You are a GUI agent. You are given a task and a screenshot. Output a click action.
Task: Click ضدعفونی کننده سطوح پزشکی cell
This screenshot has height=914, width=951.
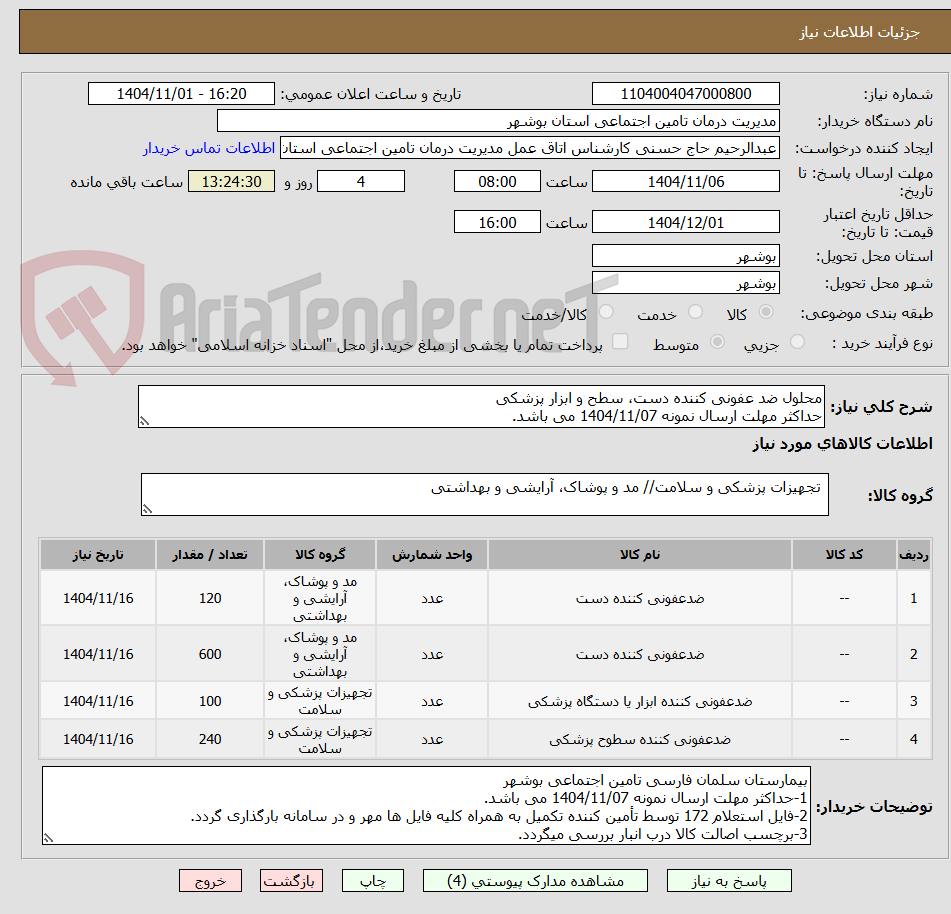click(x=640, y=739)
